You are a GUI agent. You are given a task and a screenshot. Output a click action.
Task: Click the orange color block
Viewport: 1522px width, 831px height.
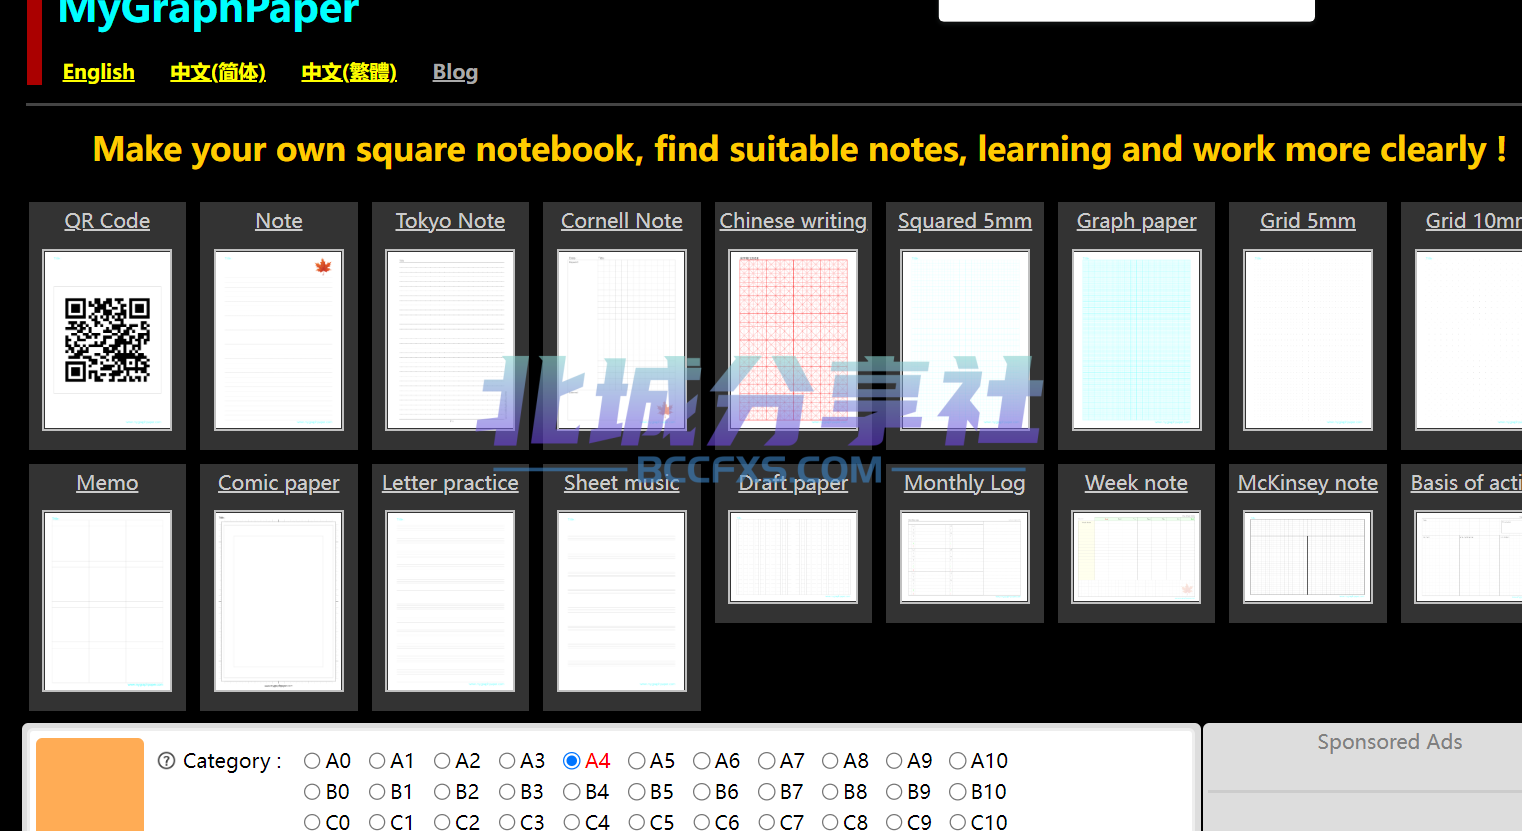point(90,784)
